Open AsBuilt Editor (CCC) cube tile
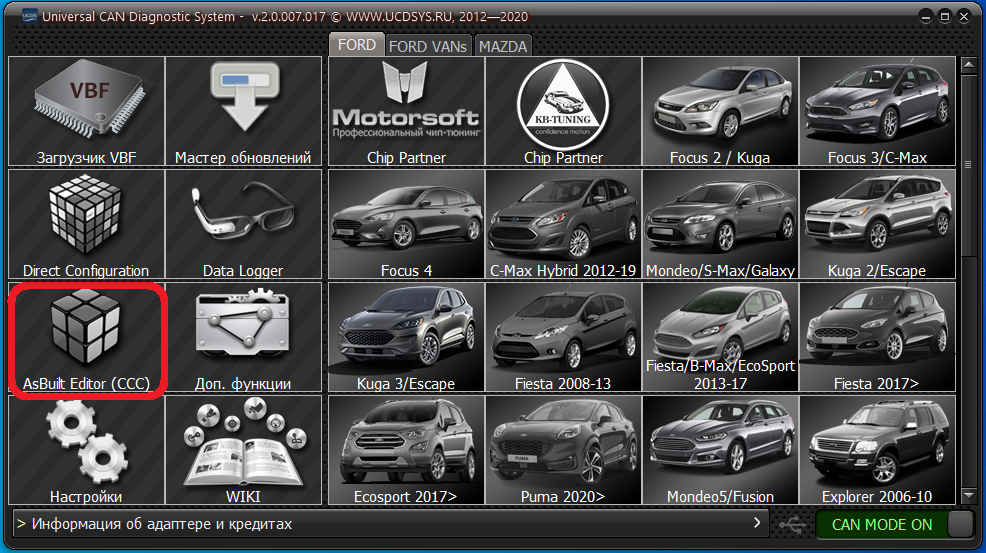Viewport: 986px width, 553px height. pyautogui.click(x=86, y=337)
